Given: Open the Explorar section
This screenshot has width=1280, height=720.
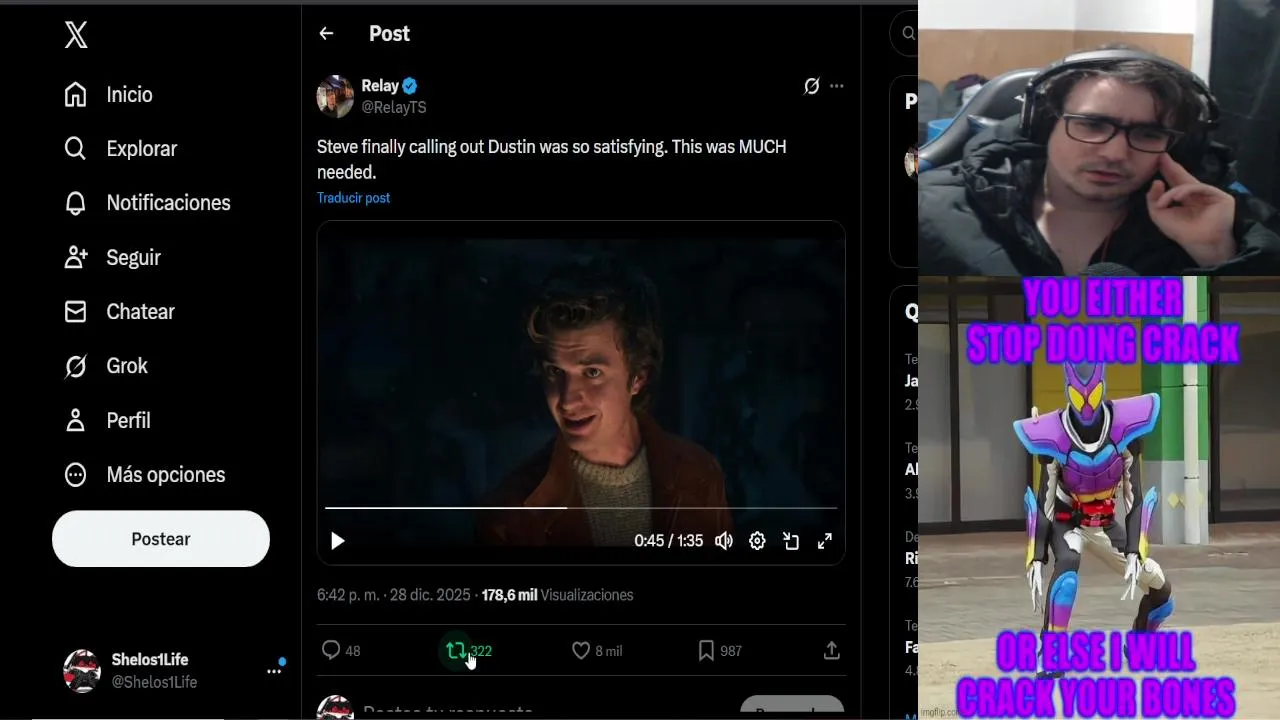Looking at the screenshot, I should (120, 149).
